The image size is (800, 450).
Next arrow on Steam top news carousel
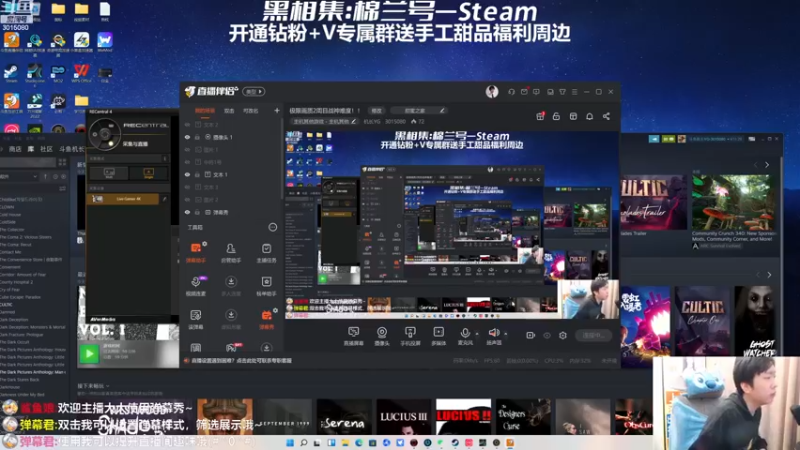[767, 165]
